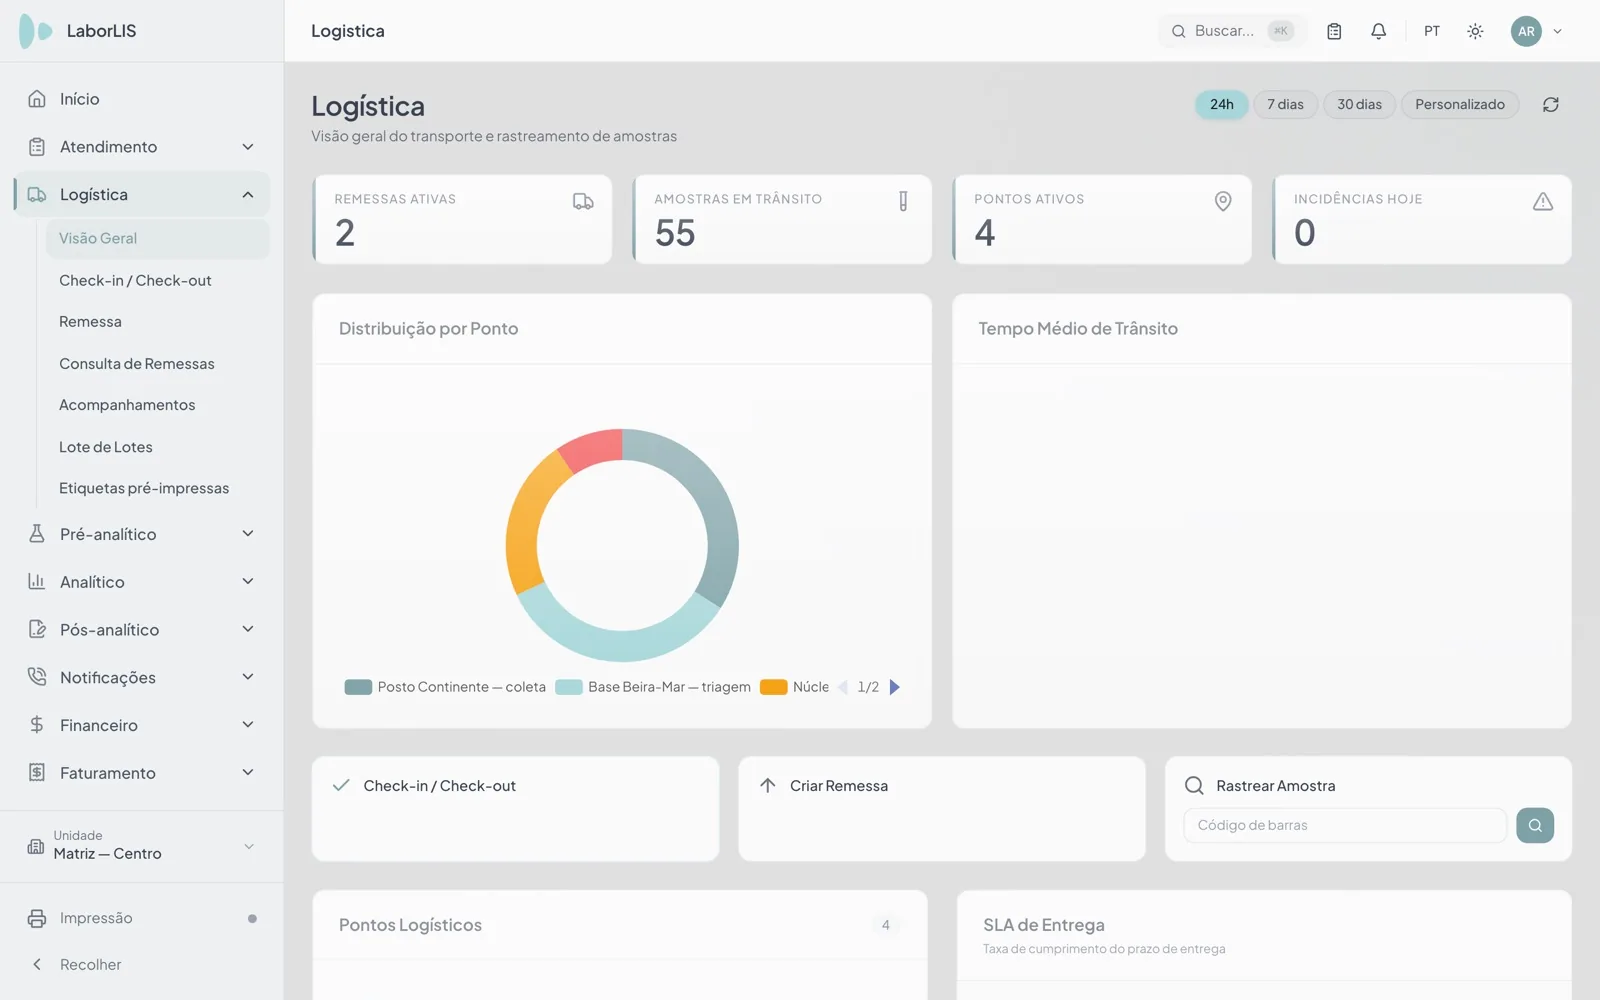Click the Impressão printer icon
The image size is (1600, 1000).
coord(37,918)
